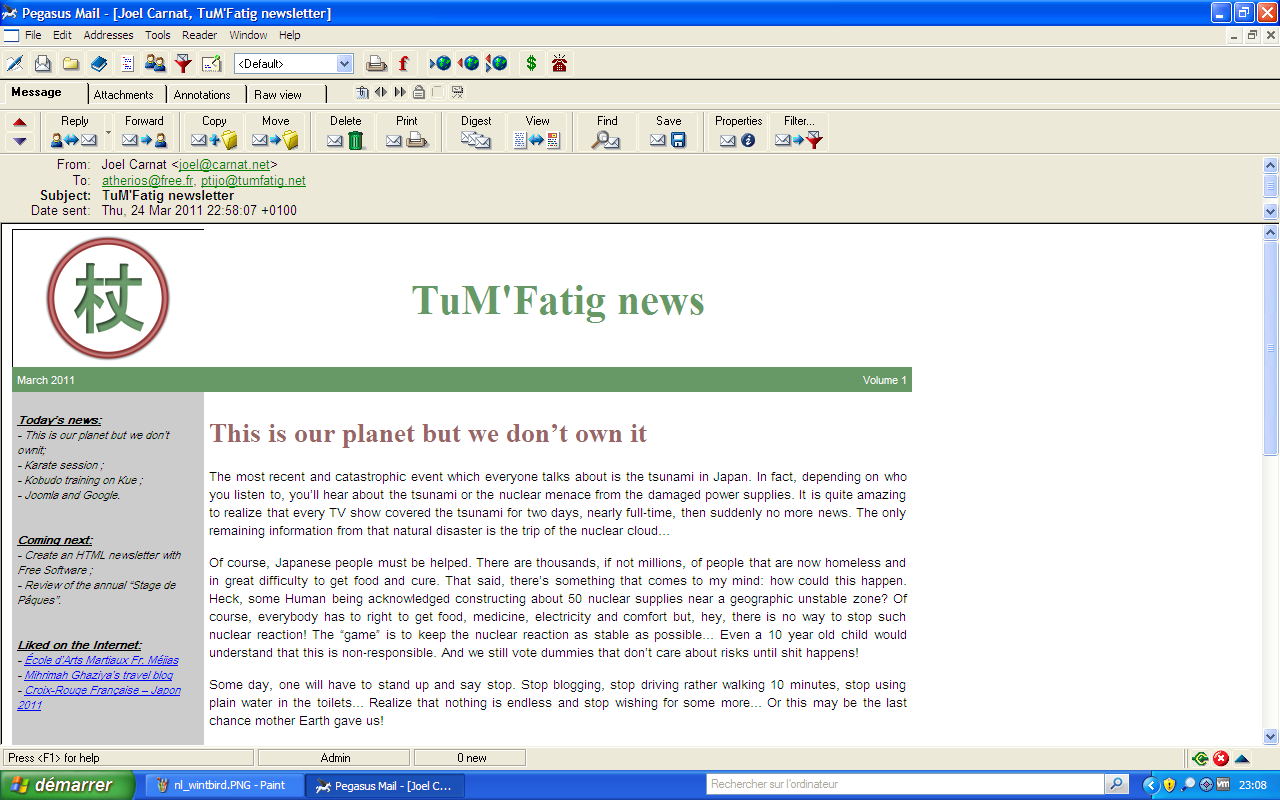
Task: Open the read new mail envelope icon
Action: point(43,63)
